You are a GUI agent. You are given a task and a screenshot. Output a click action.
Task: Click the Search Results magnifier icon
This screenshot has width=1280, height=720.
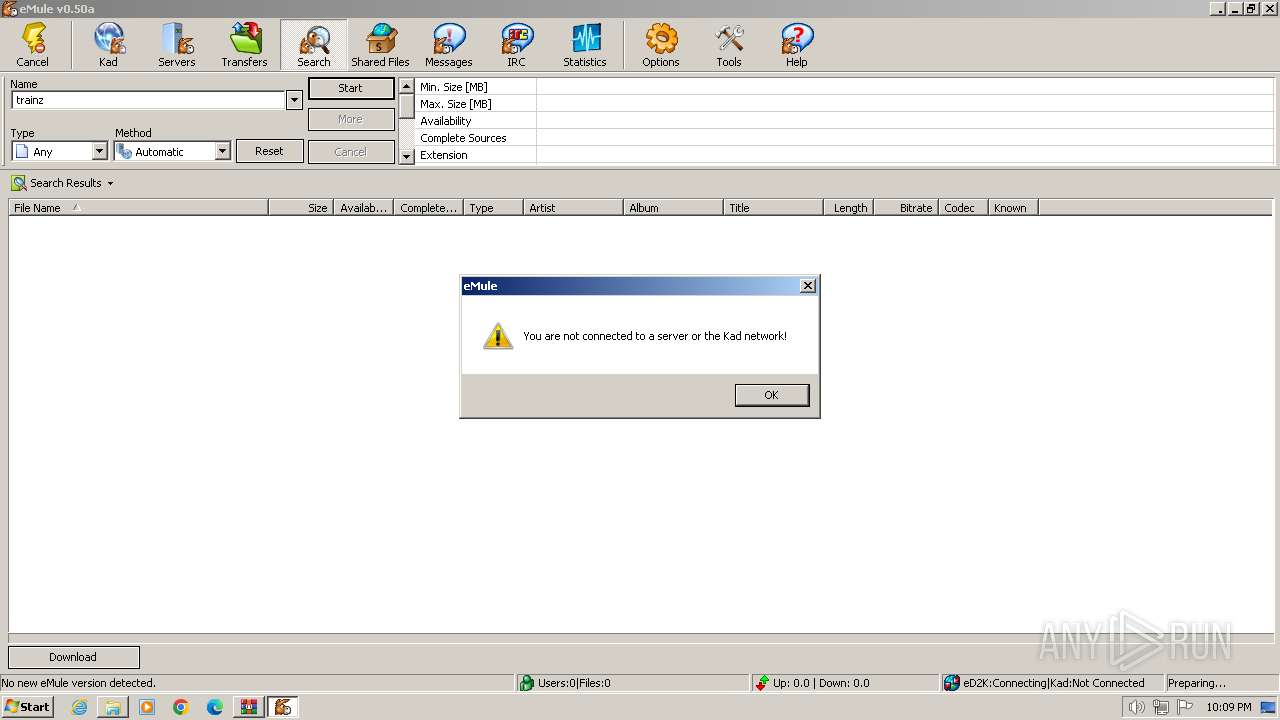19,183
